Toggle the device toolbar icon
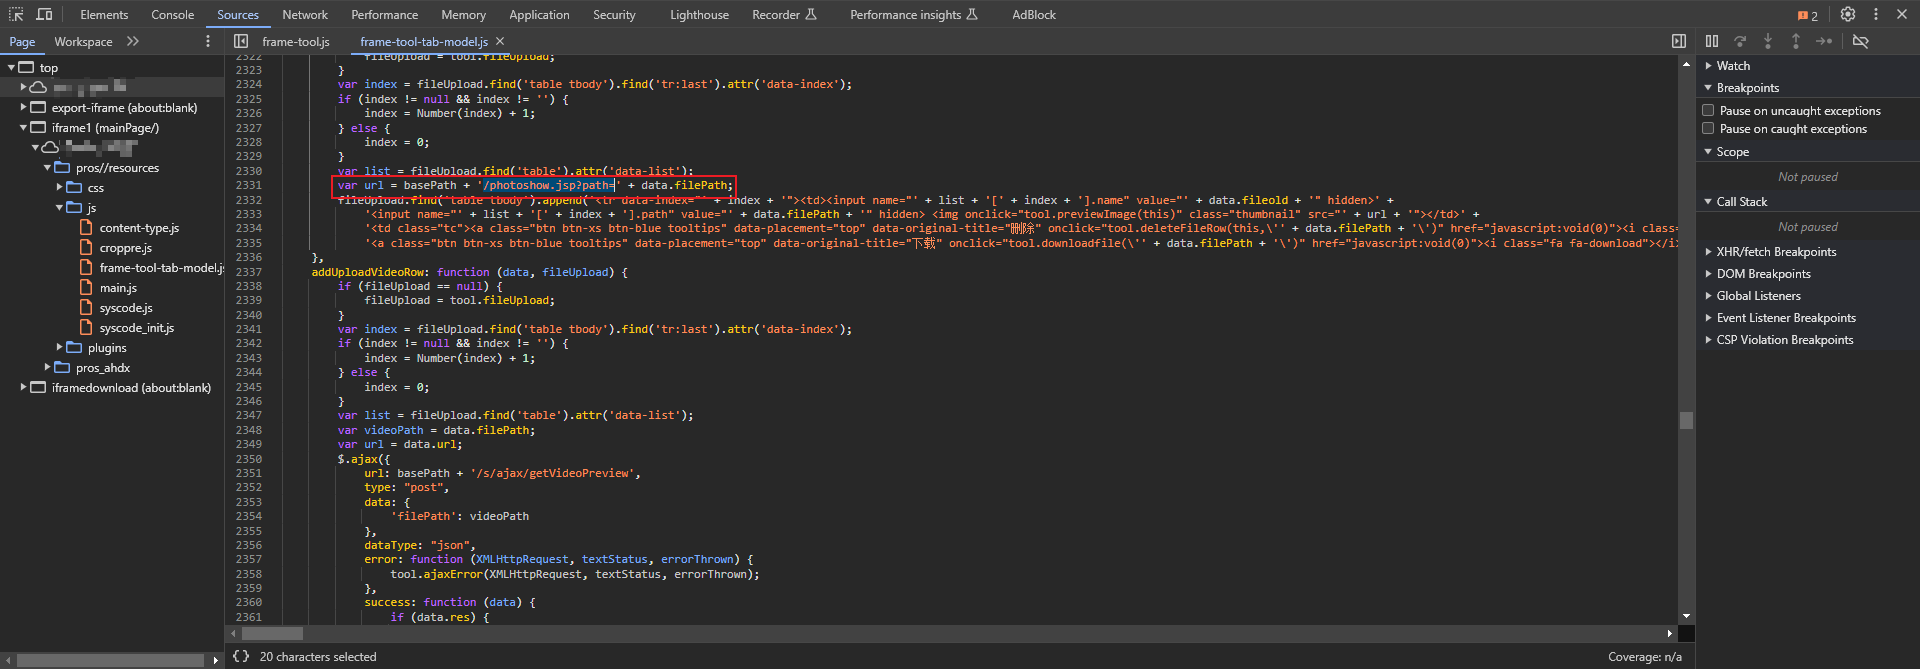 pos(44,14)
